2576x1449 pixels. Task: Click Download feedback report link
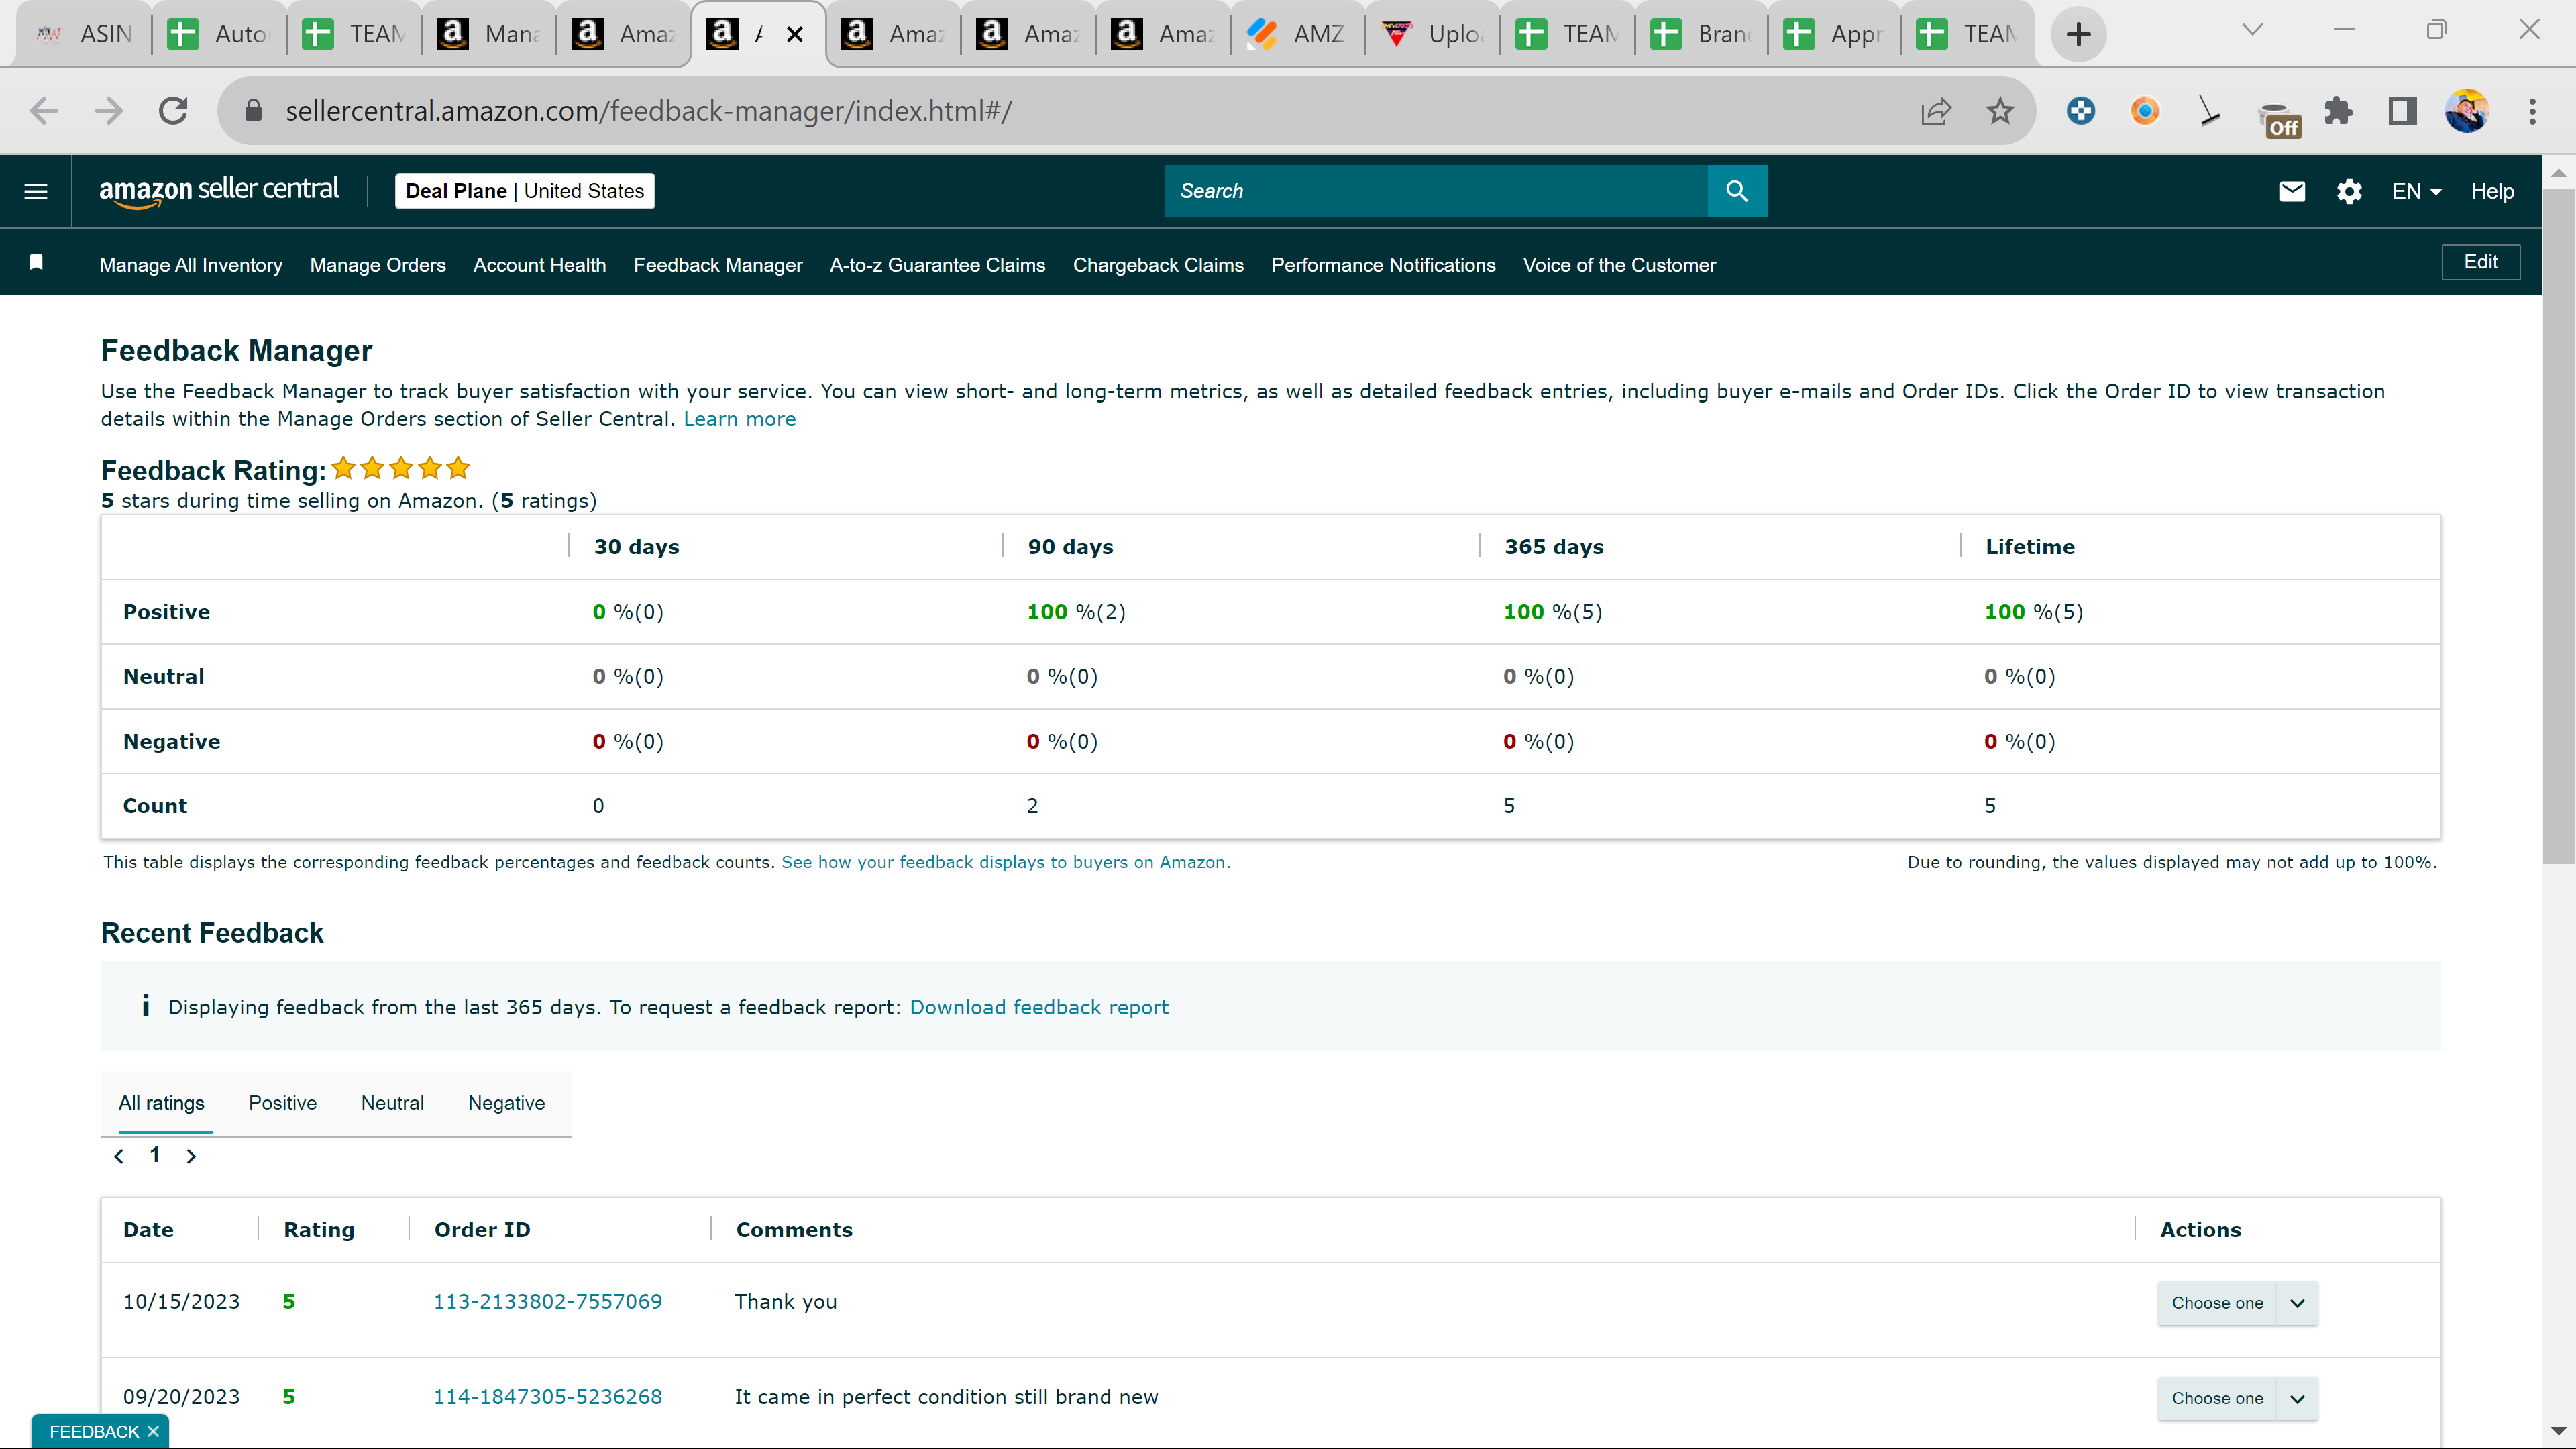(1039, 1007)
